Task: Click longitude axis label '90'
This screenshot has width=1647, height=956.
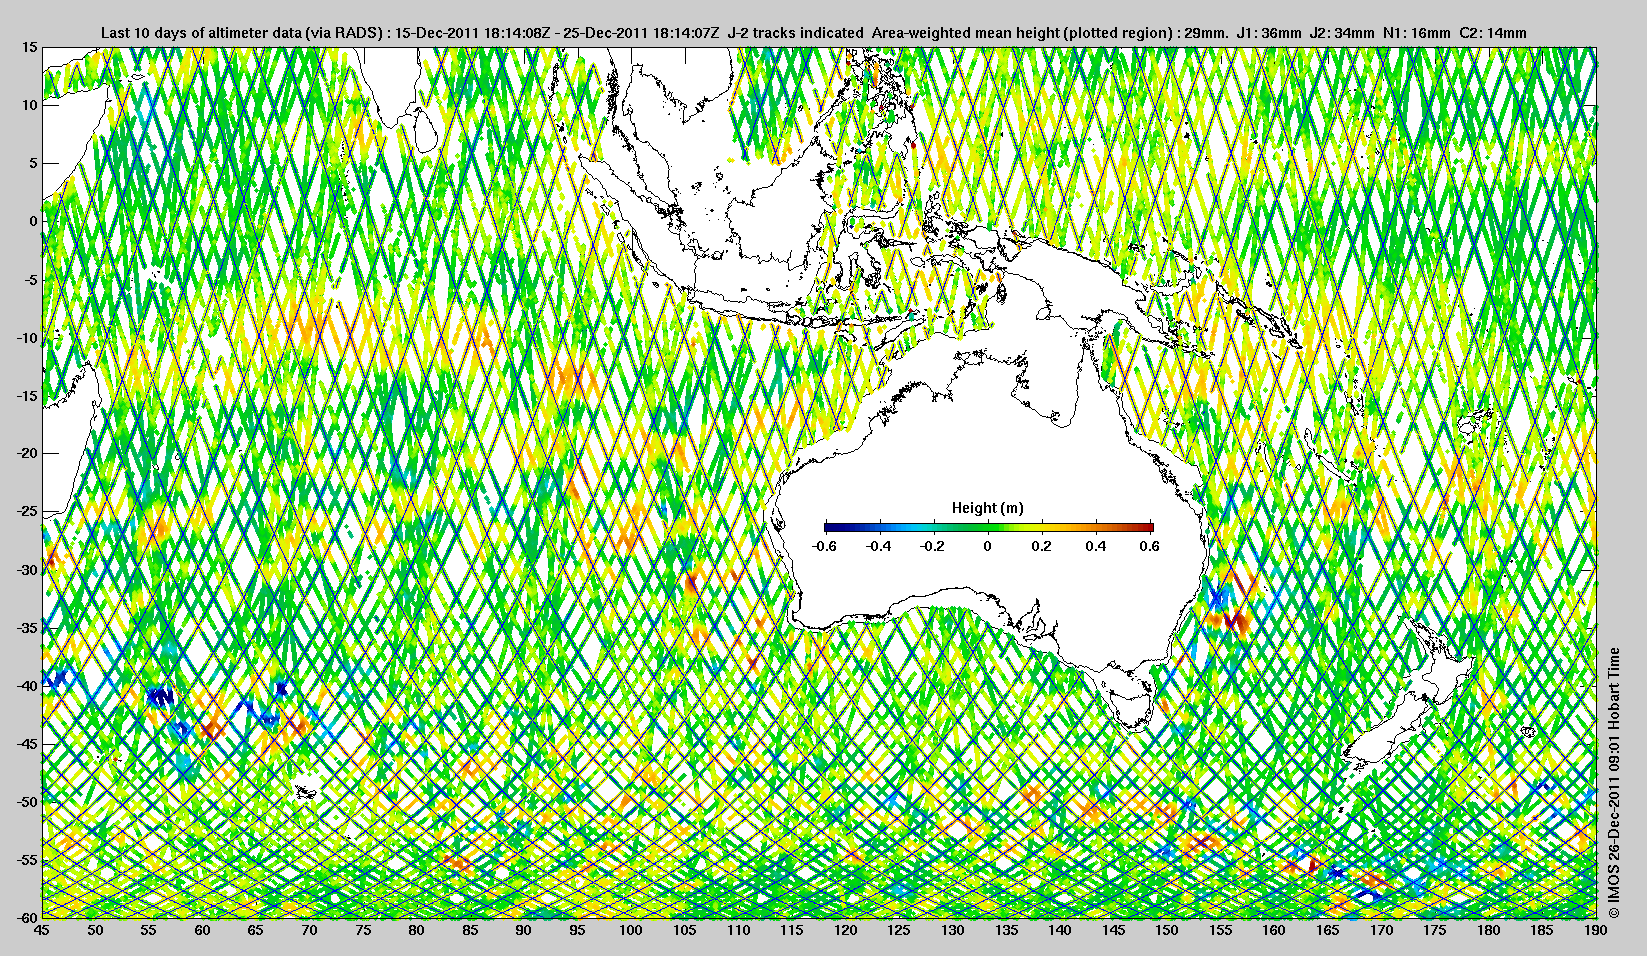Action: (x=524, y=930)
